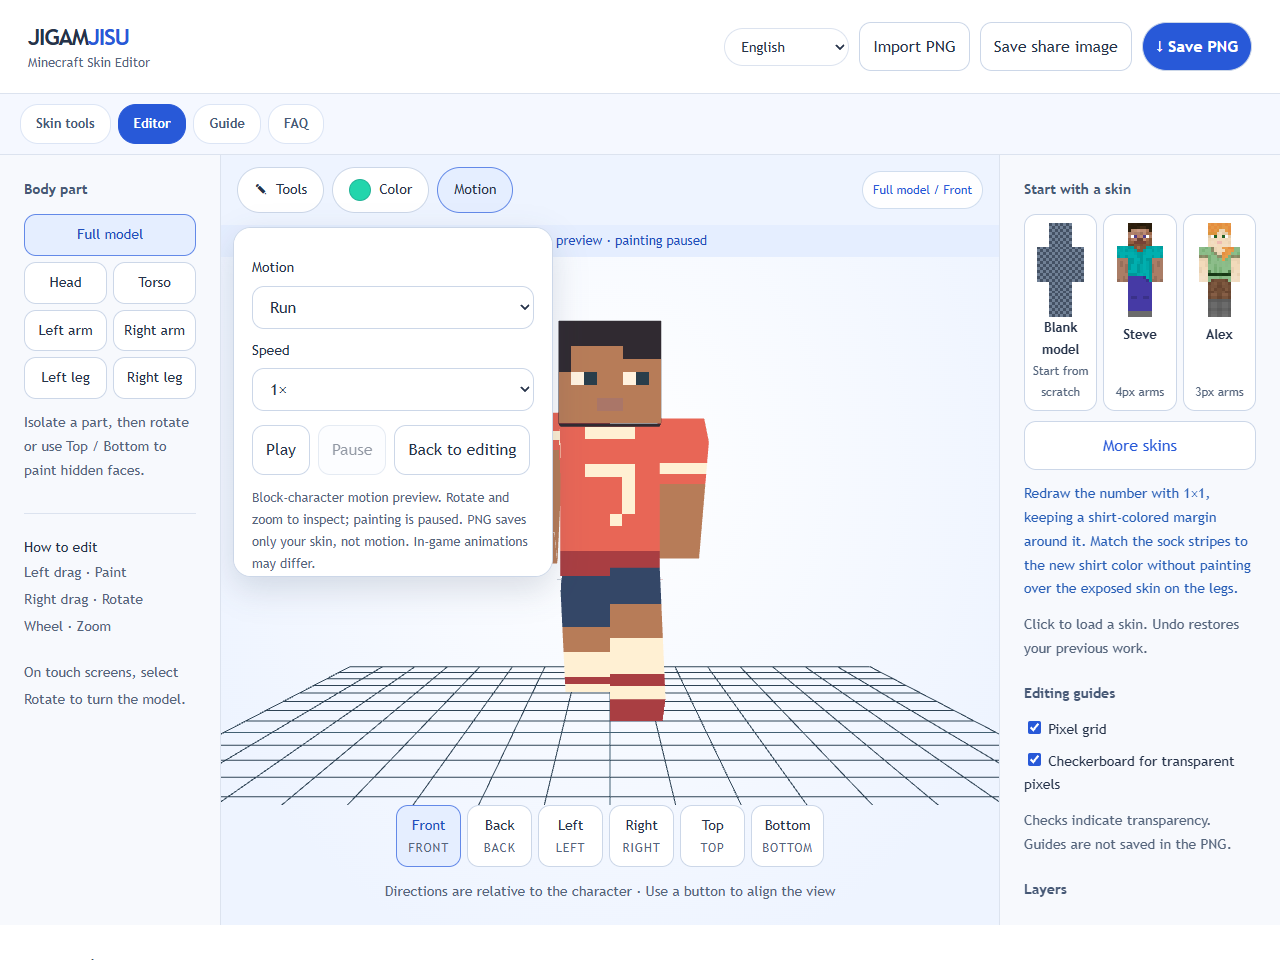Align view to Front

[x=428, y=836]
